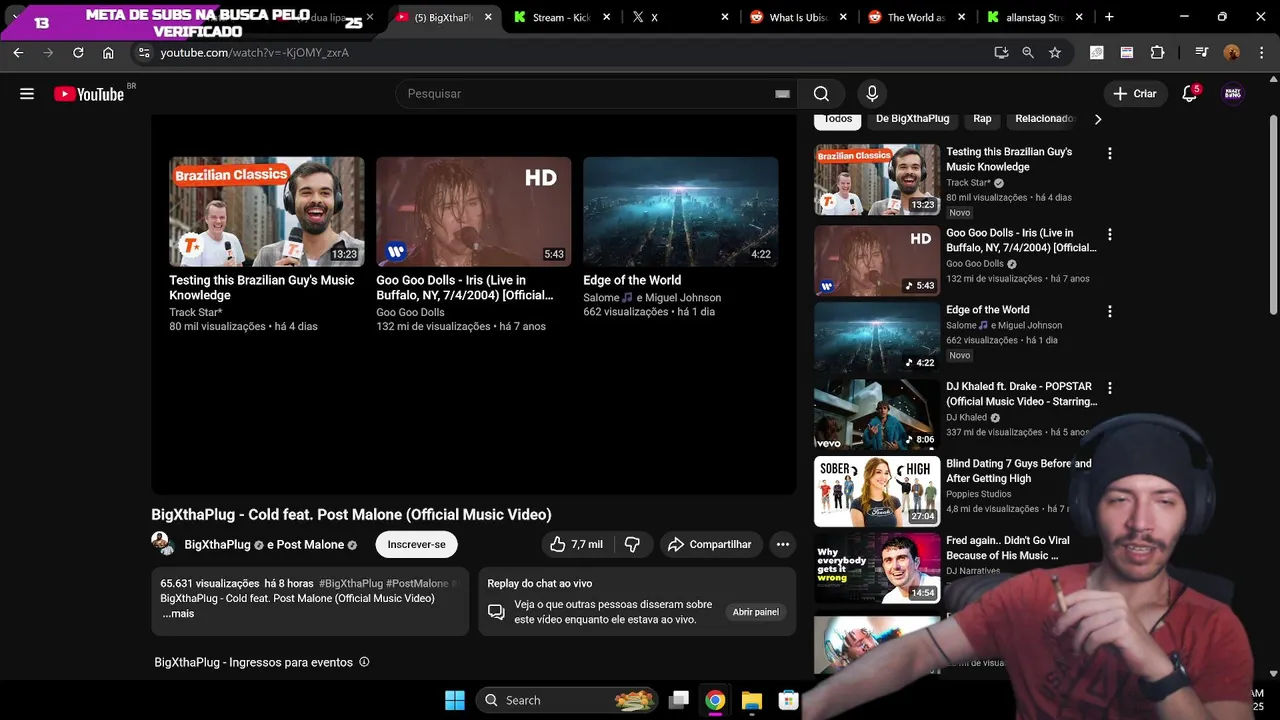
Task: Open end-screen Goo Goo Dolls Iris thumbnail
Action: pyautogui.click(x=474, y=211)
